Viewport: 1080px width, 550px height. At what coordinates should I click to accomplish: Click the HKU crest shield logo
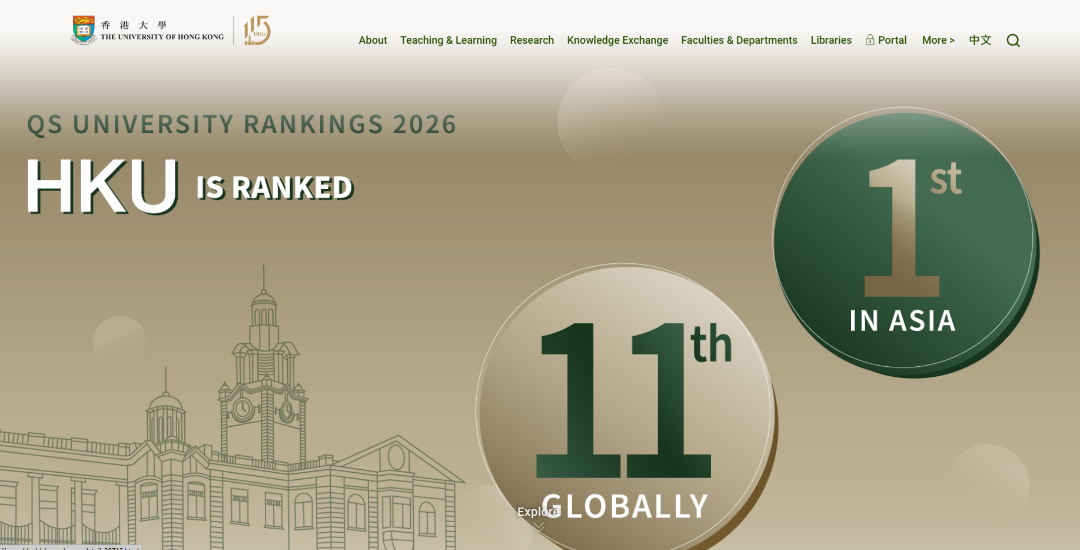[84, 30]
